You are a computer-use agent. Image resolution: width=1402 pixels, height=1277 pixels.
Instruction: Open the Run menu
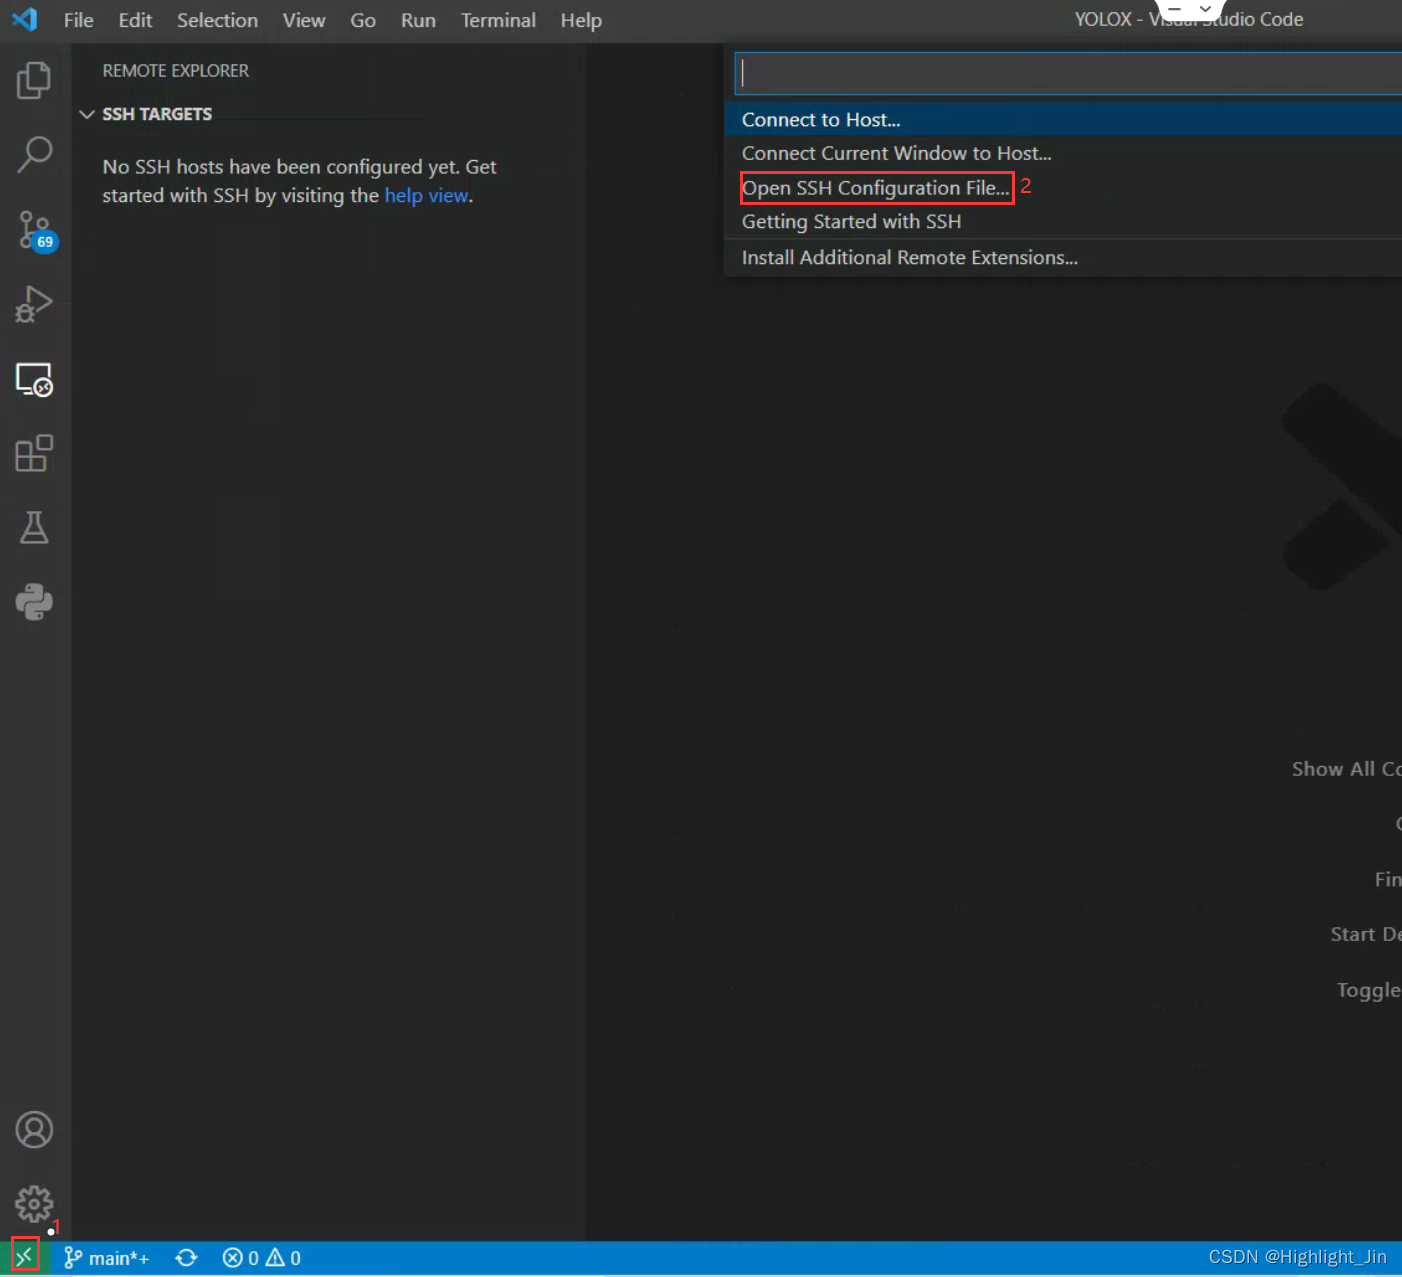click(418, 20)
